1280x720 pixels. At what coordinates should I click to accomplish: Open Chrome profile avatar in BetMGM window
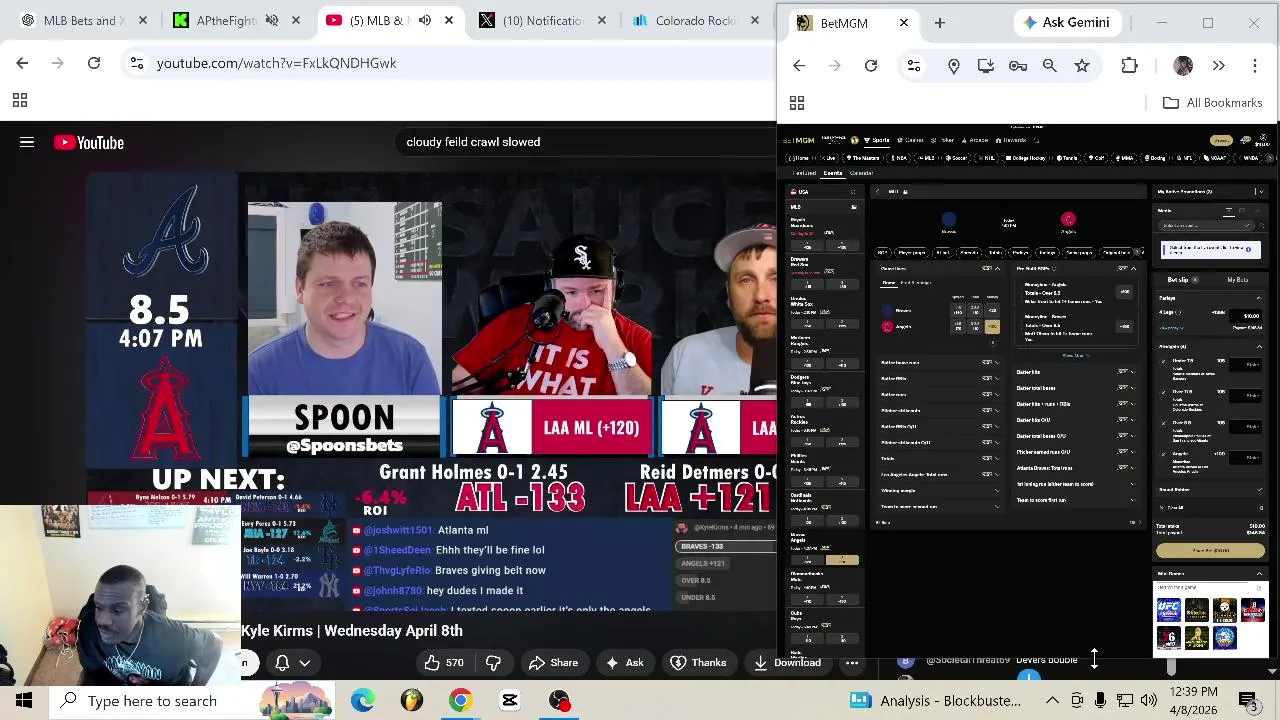click(x=1183, y=66)
